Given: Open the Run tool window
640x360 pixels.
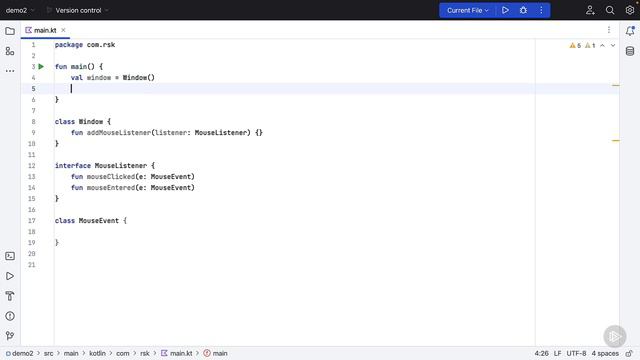Looking at the screenshot, I should [x=10, y=276].
